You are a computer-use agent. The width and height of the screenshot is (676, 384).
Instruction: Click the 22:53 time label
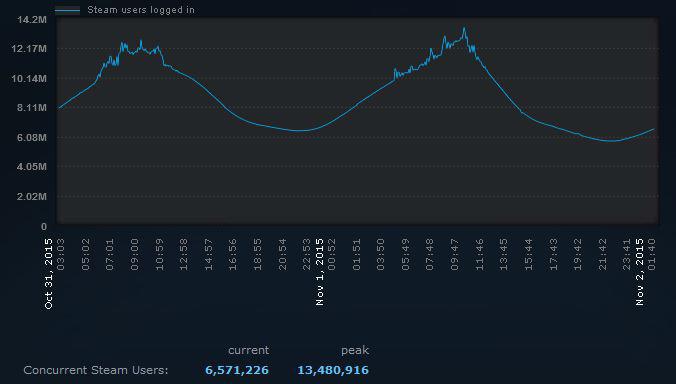(307, 254)
